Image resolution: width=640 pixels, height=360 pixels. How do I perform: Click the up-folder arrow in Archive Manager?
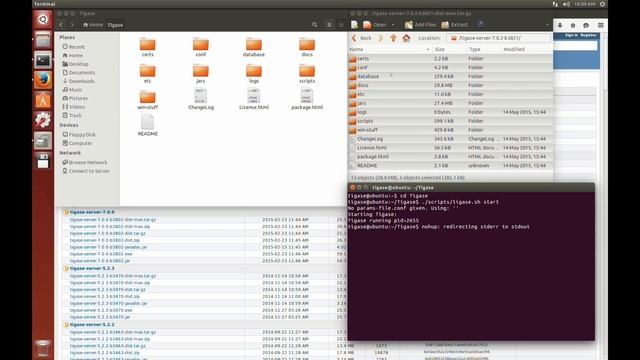[393, 38]
